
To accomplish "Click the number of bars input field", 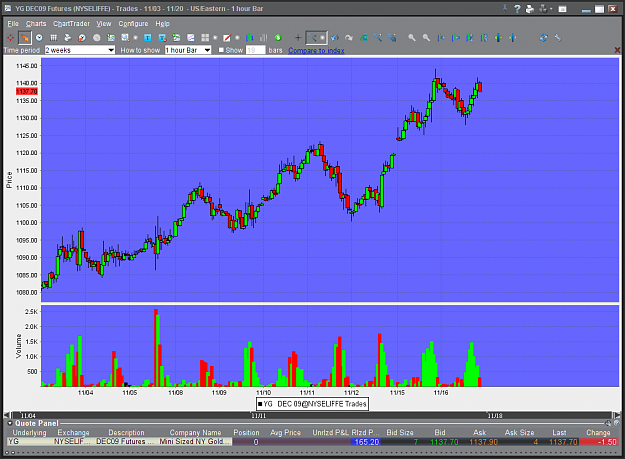I will tap(256, 50).
